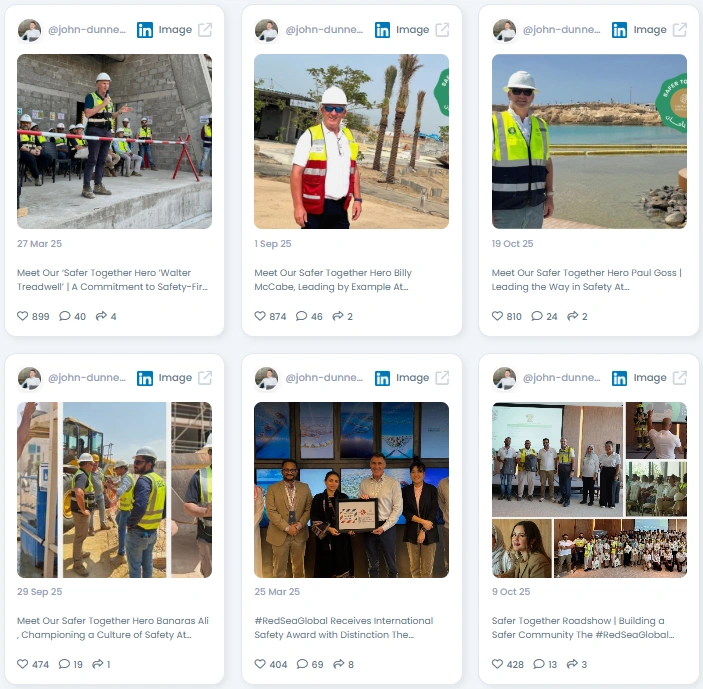Click share icon on Banaras Ali post

coord(97,664)
